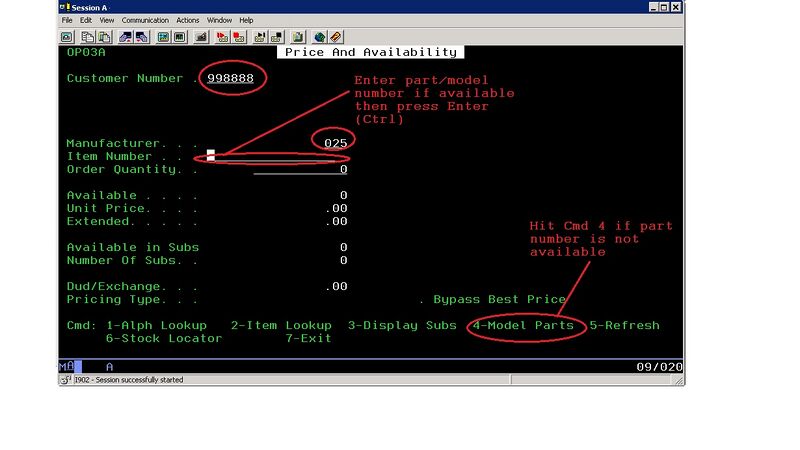Open the Display setup toolbar icon
Viewport: 800px width, 450px height.
tap(163, 37)
